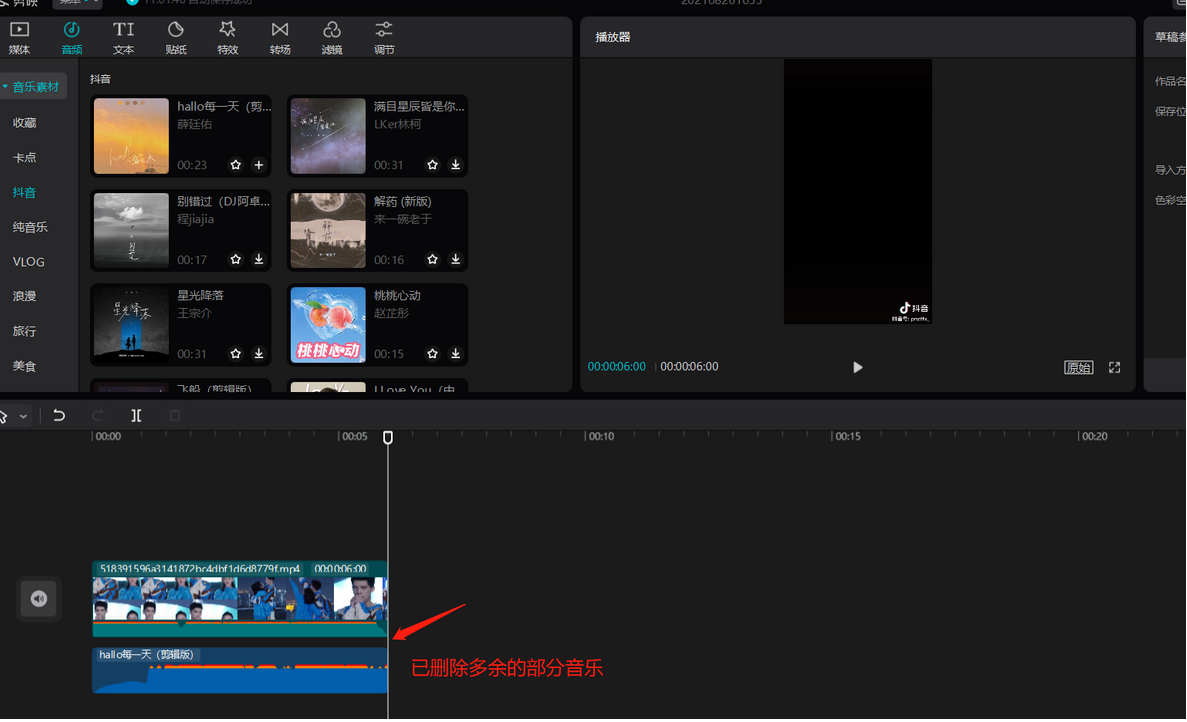The width and height of the screenshot is (1187, 722).
Task: Click the artist name 赵芷彤
Action: (391, 313)
